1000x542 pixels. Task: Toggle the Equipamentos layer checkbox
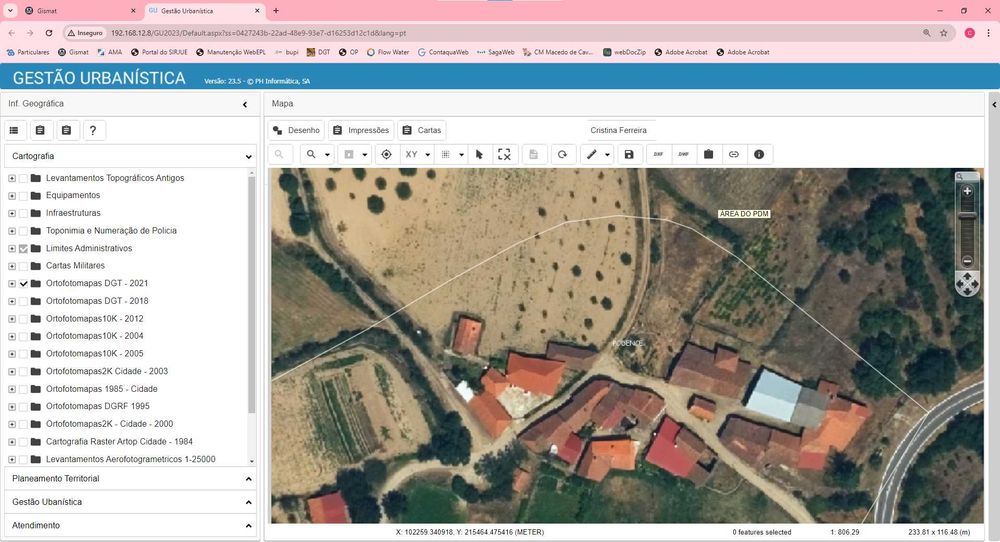point(24,196)
